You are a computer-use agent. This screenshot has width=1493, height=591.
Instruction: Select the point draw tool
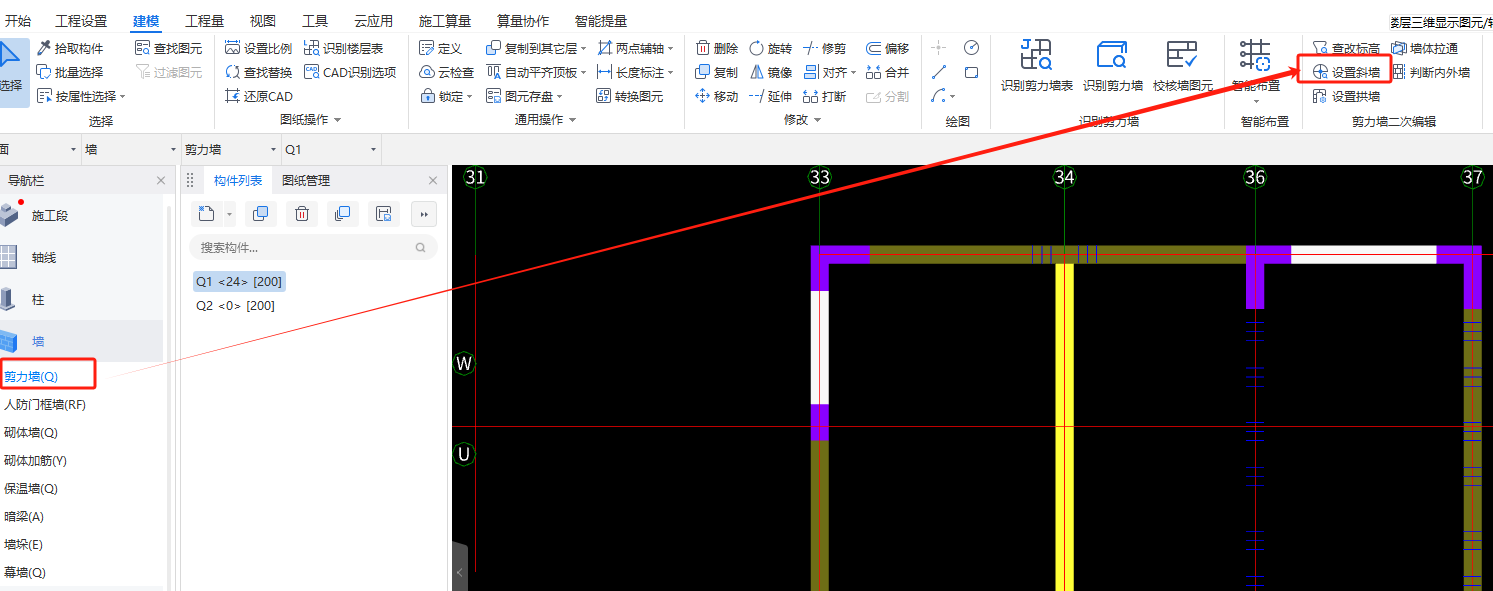(x=939, y=48)
